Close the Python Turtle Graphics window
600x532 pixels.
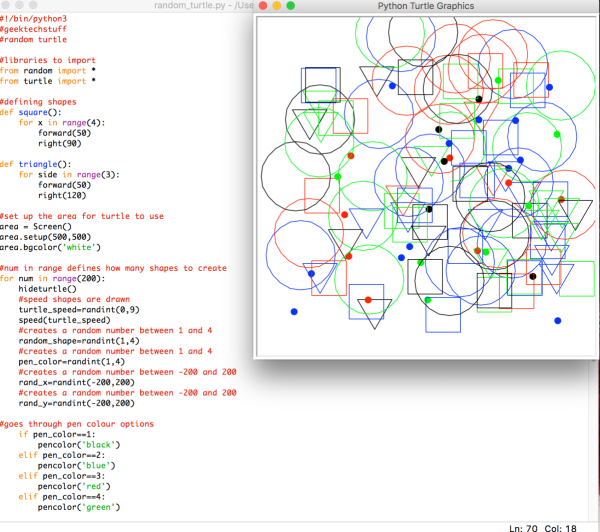pyautogui.click(x=263, y=6)
